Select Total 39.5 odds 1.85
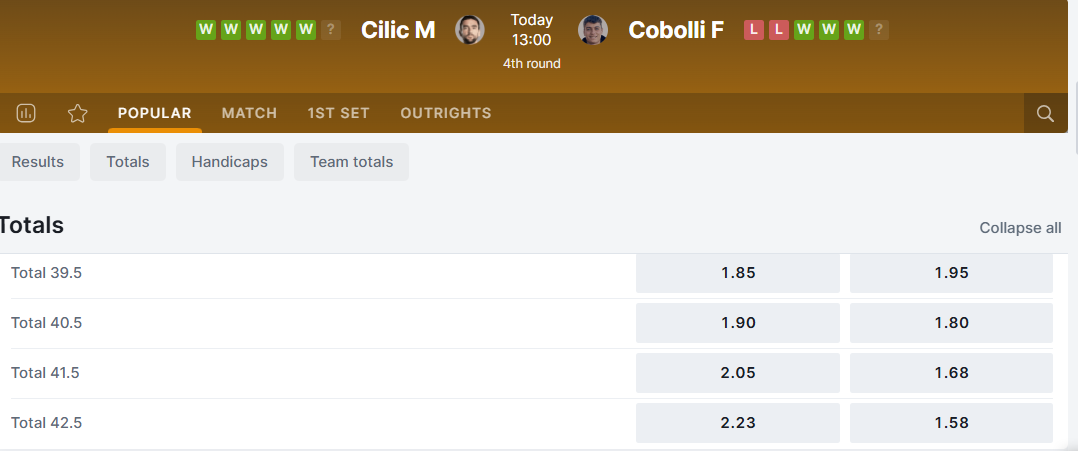Screen dimensions: 1078x451 tap(737, 273)
